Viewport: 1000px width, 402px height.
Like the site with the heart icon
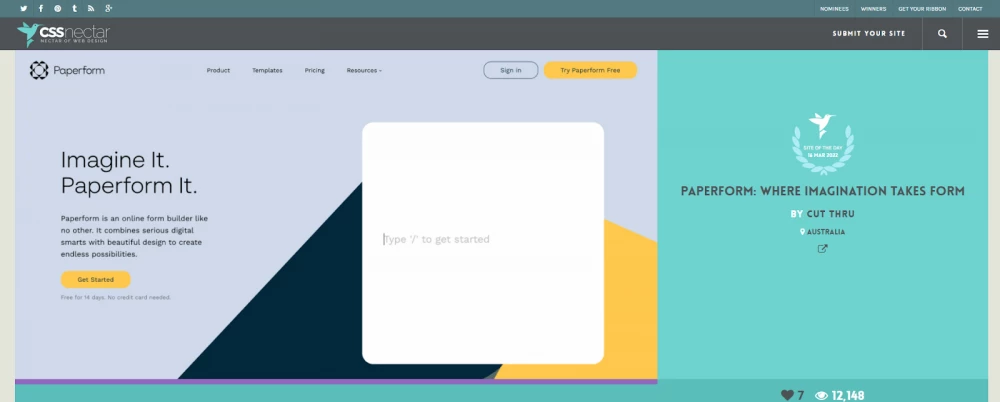(x=787, y=395)
